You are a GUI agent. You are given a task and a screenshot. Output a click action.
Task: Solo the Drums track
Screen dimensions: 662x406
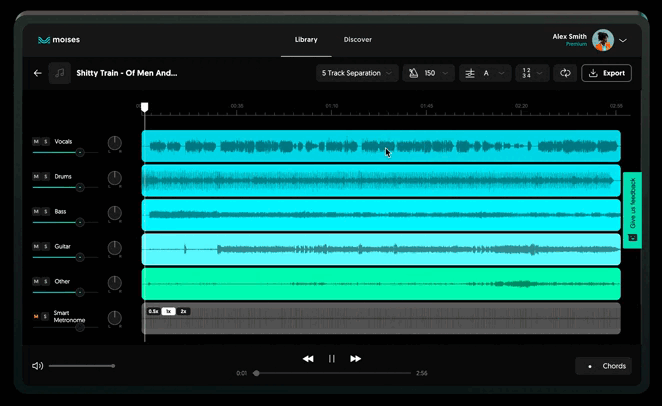(x=46, y=176)
